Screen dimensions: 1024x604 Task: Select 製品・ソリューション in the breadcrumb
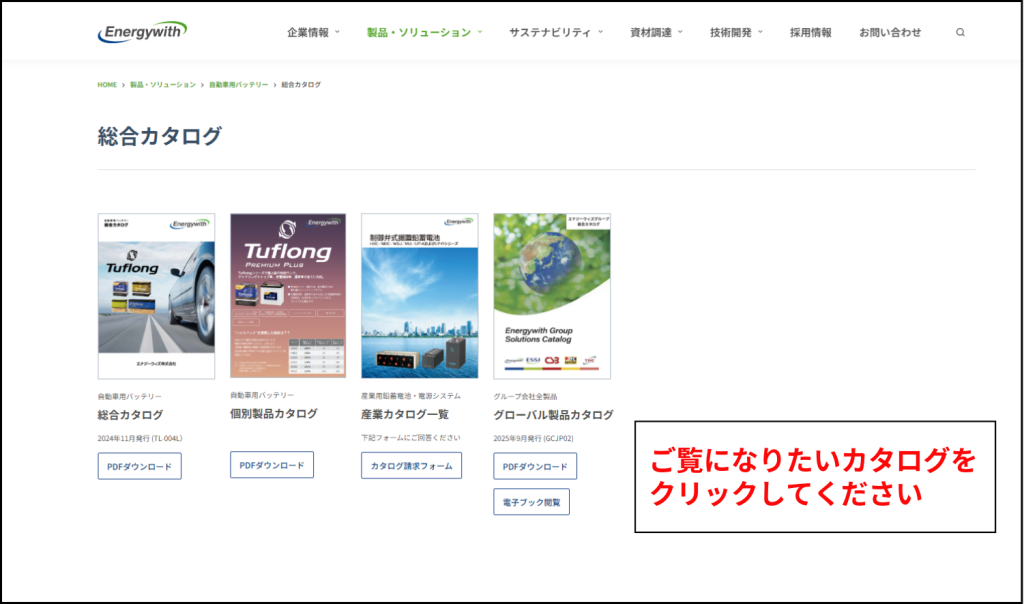tap(163, 85)
